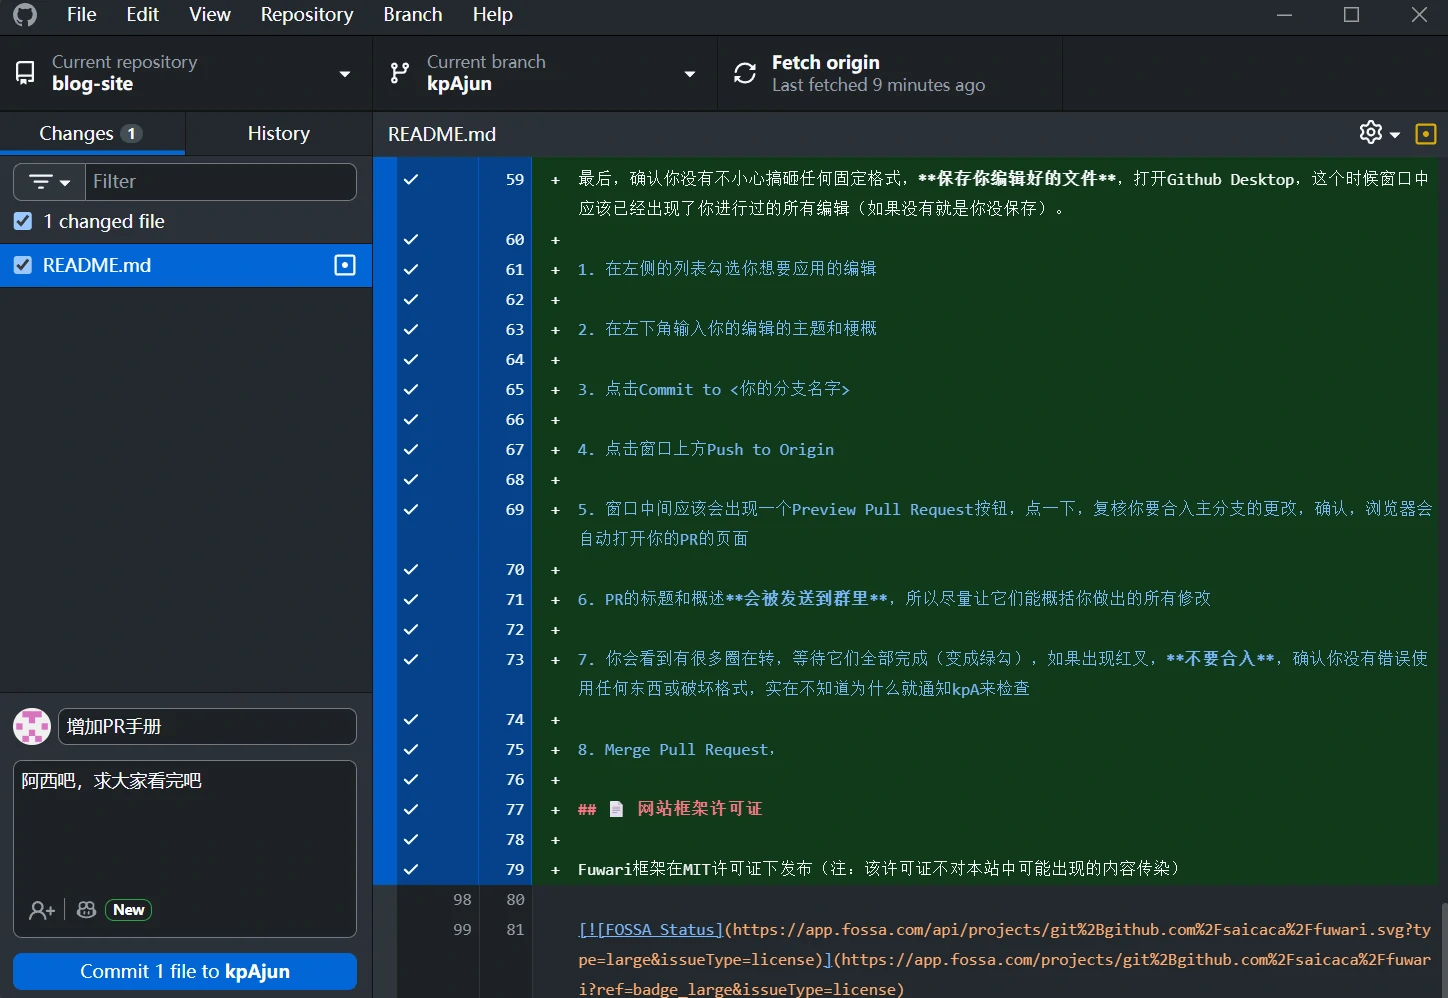
Task: Uncheck the README.md file checkbox
Action: 23,265
